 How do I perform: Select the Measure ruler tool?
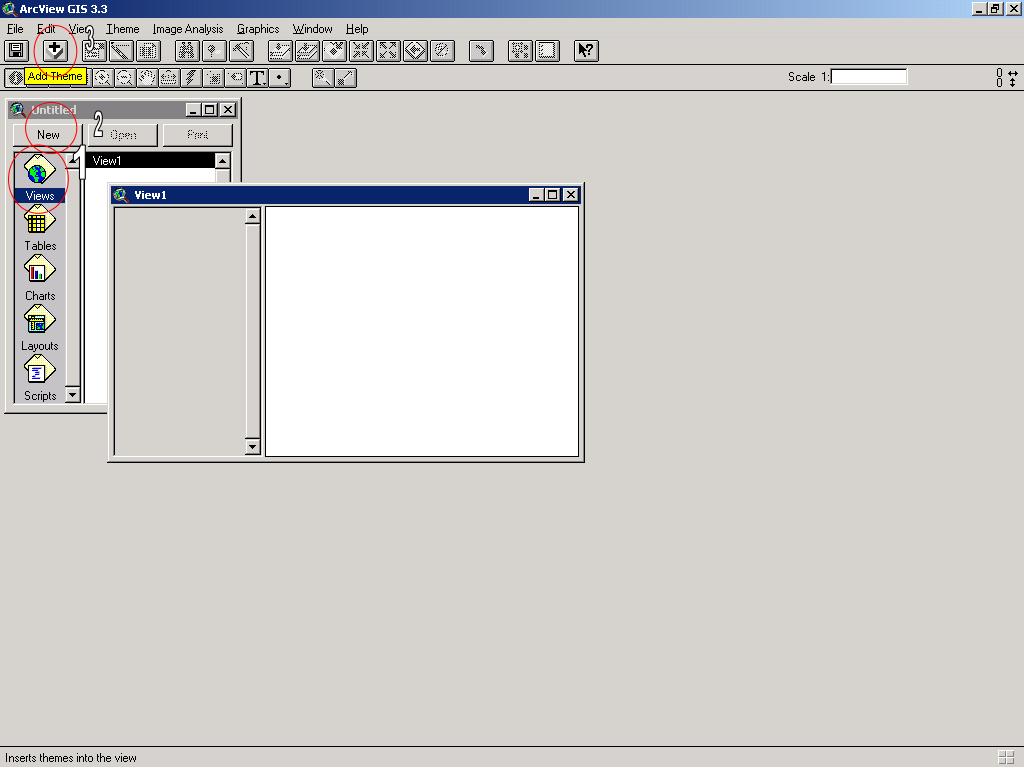pyautogui.click(x=169, y=78)
